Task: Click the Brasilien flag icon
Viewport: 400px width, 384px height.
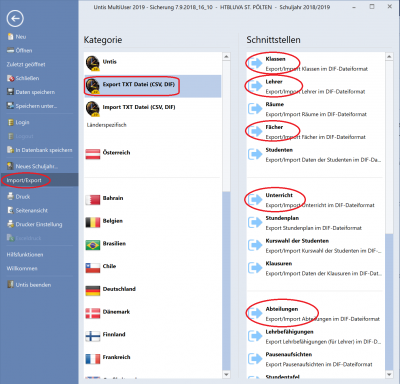Action: [x=93, y=245]
